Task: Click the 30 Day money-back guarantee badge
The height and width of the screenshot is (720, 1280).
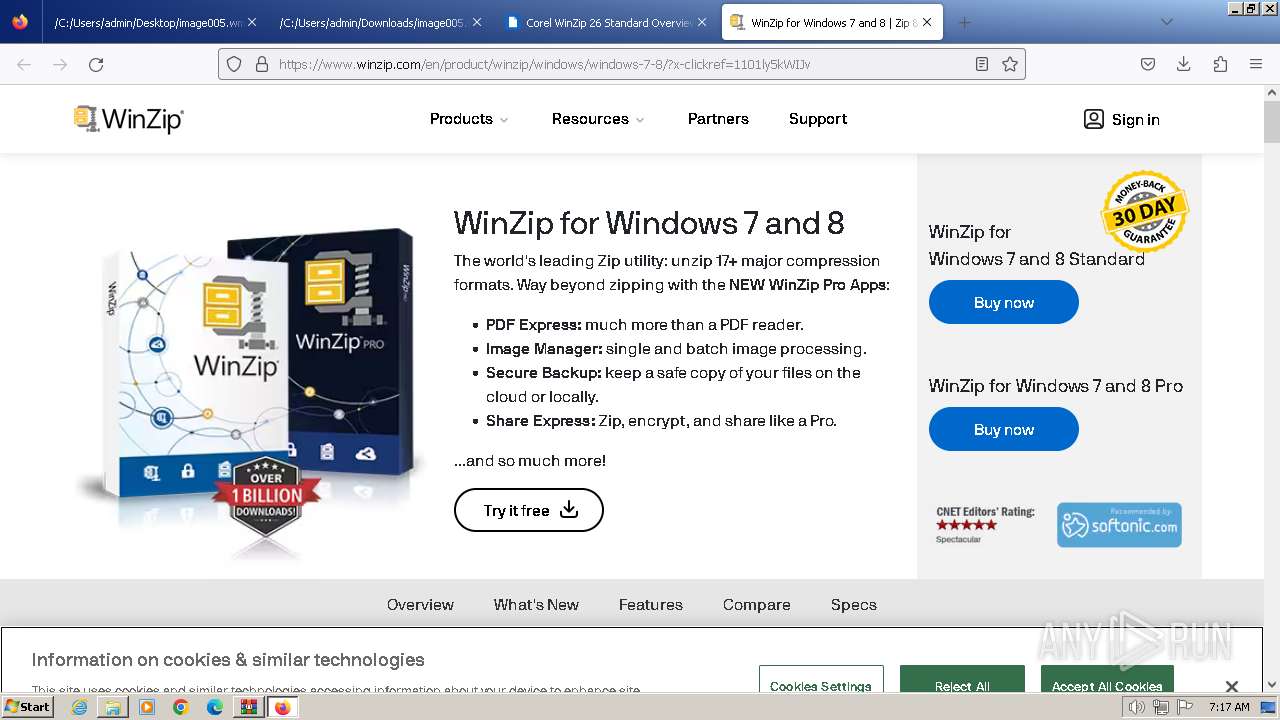Action: [1144, 211]
